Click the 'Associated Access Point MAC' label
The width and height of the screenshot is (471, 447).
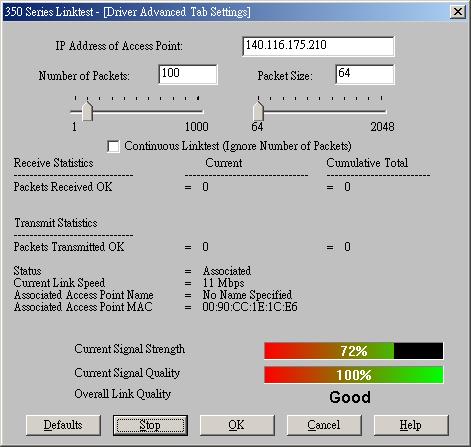point(83,307)
